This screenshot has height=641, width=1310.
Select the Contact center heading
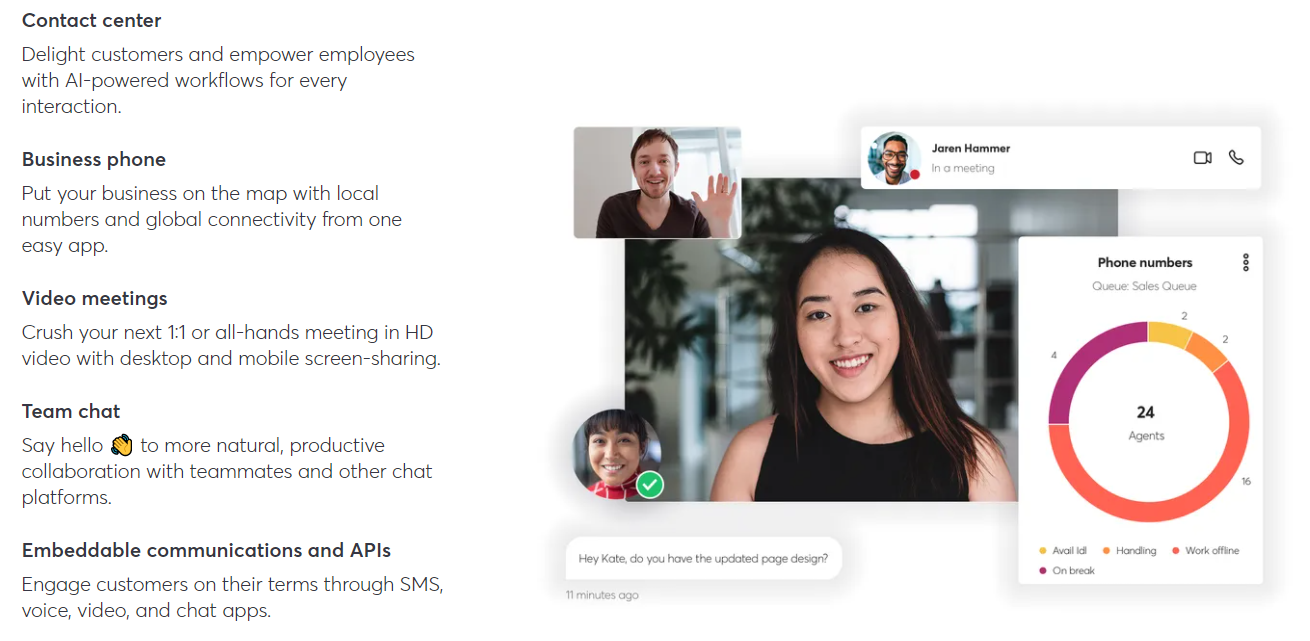pyautogui.click(x=92, y=20)
